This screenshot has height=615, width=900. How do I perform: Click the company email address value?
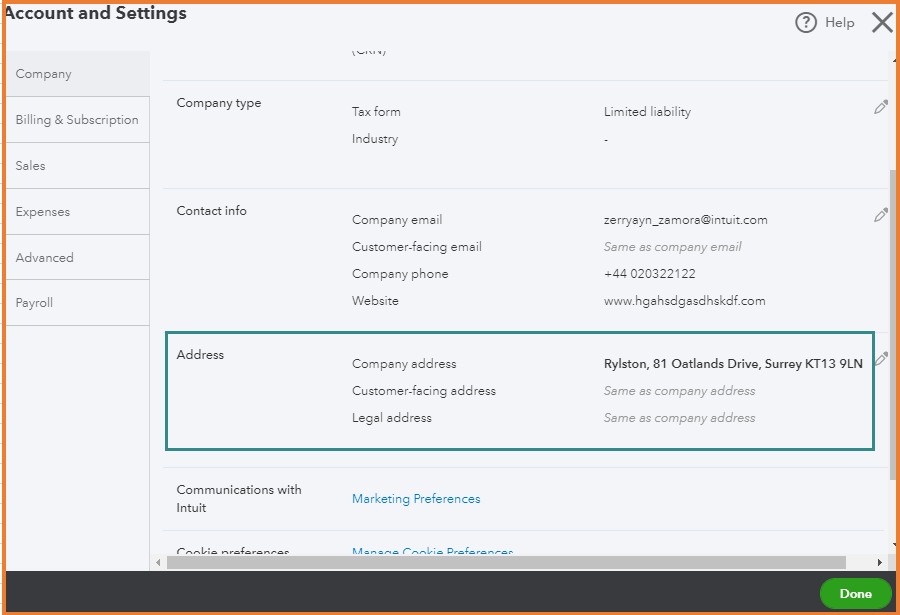pyautogui.click(x=686, y=220)
